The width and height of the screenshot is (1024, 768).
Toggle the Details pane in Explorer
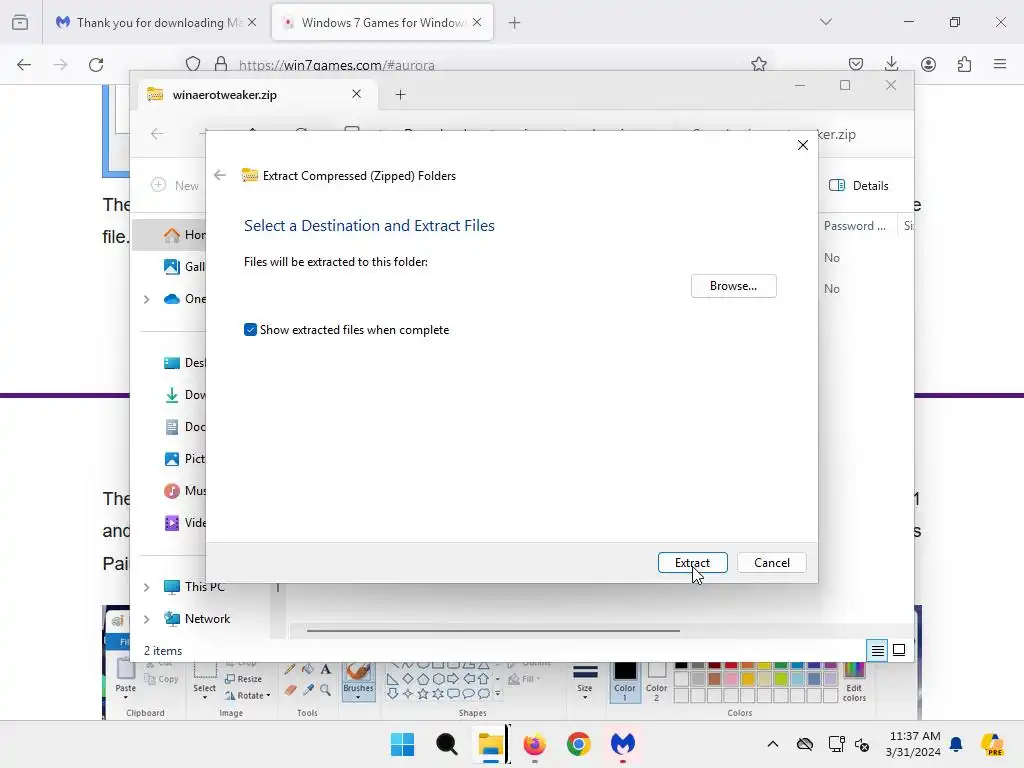859,185
